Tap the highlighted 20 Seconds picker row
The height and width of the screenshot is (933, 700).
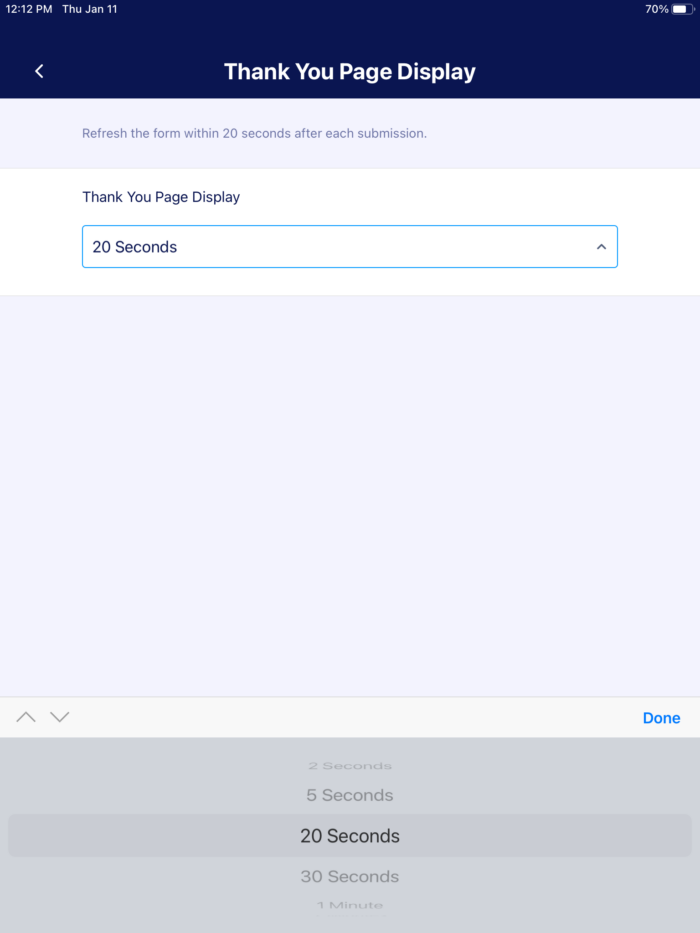click(350, 836)
